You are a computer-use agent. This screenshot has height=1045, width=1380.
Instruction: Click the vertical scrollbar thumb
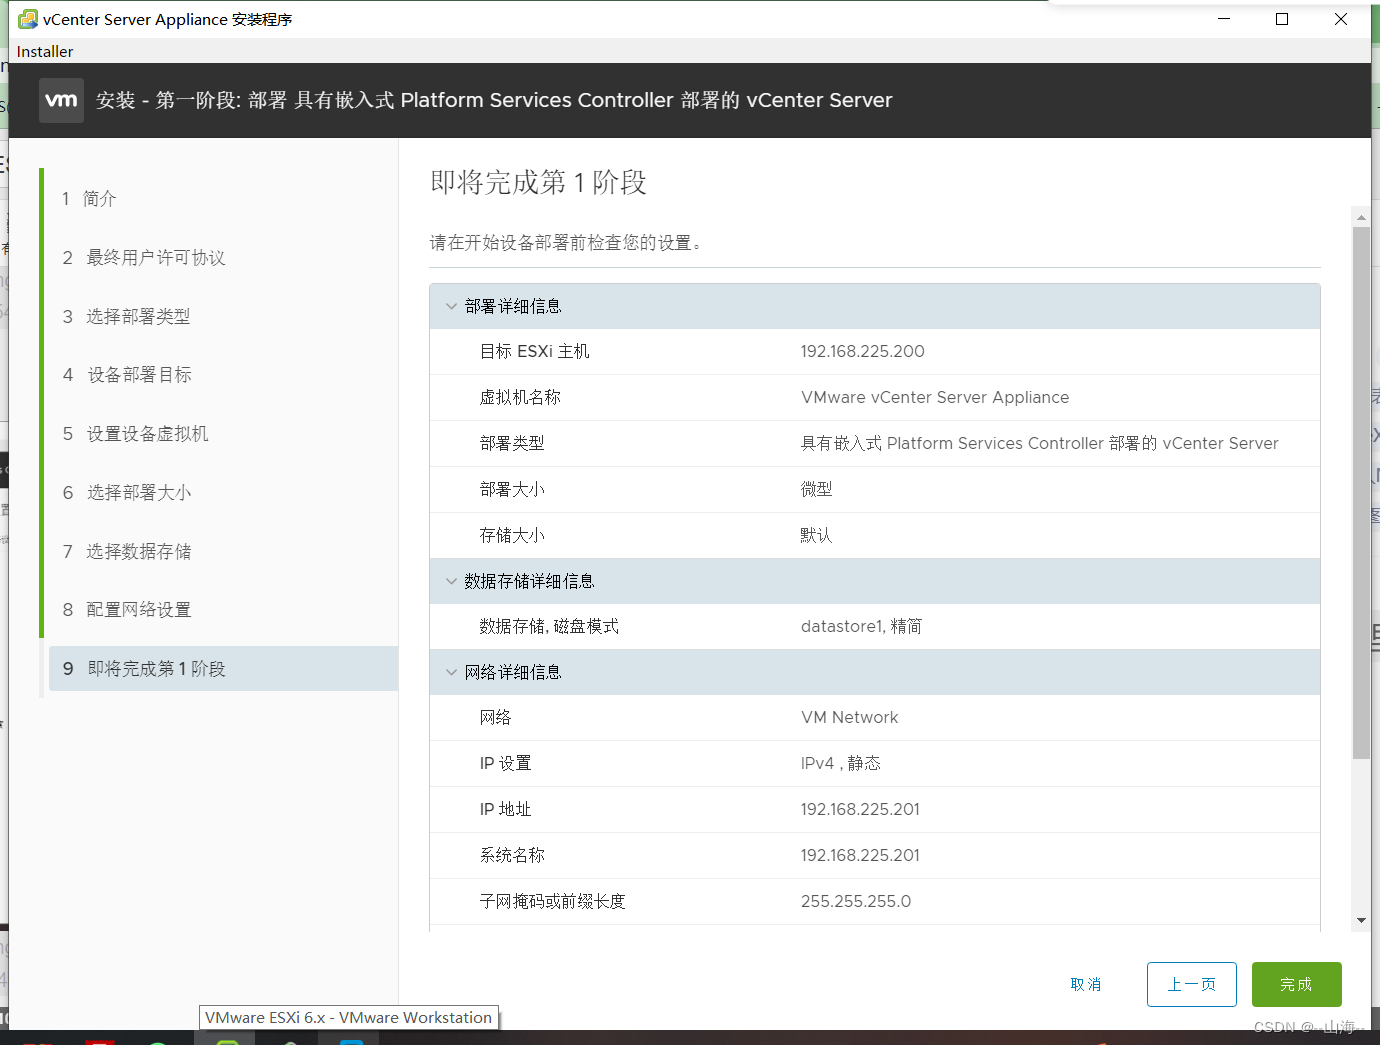1361,492
